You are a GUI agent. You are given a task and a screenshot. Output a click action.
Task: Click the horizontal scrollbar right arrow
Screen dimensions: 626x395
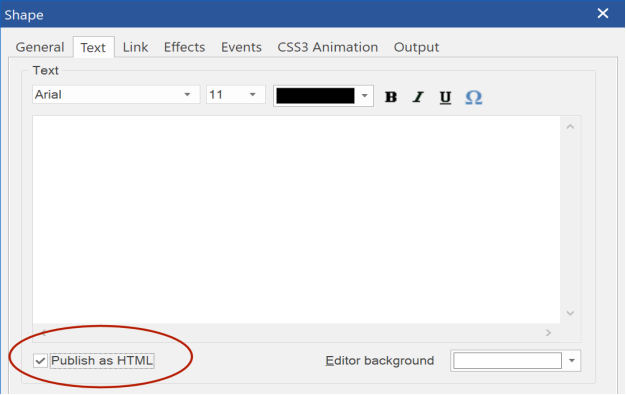549,333
